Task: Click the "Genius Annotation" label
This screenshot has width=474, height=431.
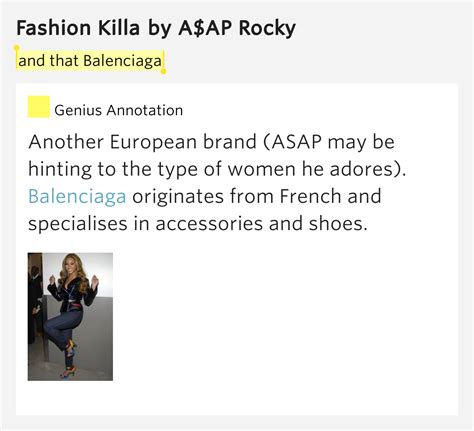Action: [119, 110]
